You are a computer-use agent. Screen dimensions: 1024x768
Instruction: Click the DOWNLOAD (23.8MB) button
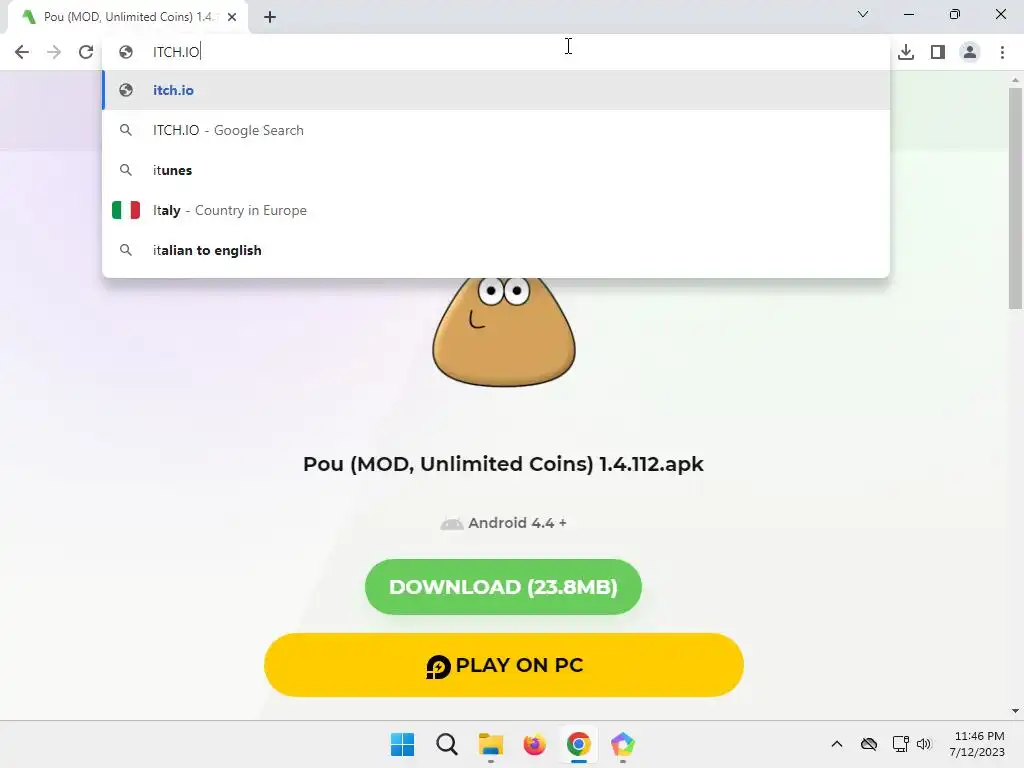click(503, 586)
